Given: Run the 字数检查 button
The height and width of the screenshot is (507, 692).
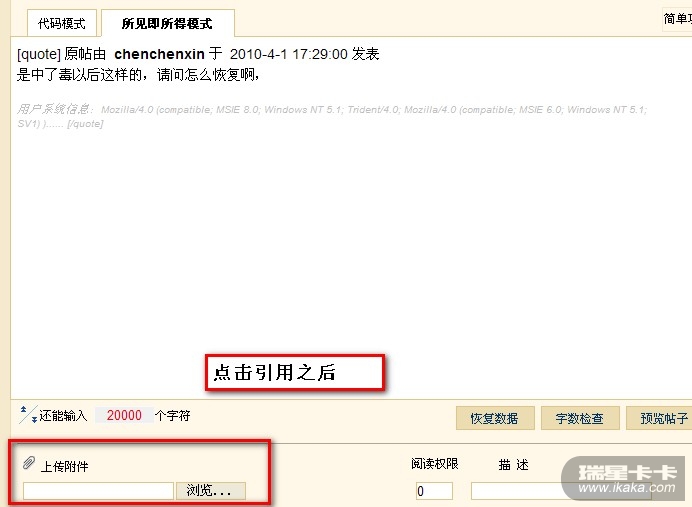Looking at the screenshot, I should (x=580, y=418).
